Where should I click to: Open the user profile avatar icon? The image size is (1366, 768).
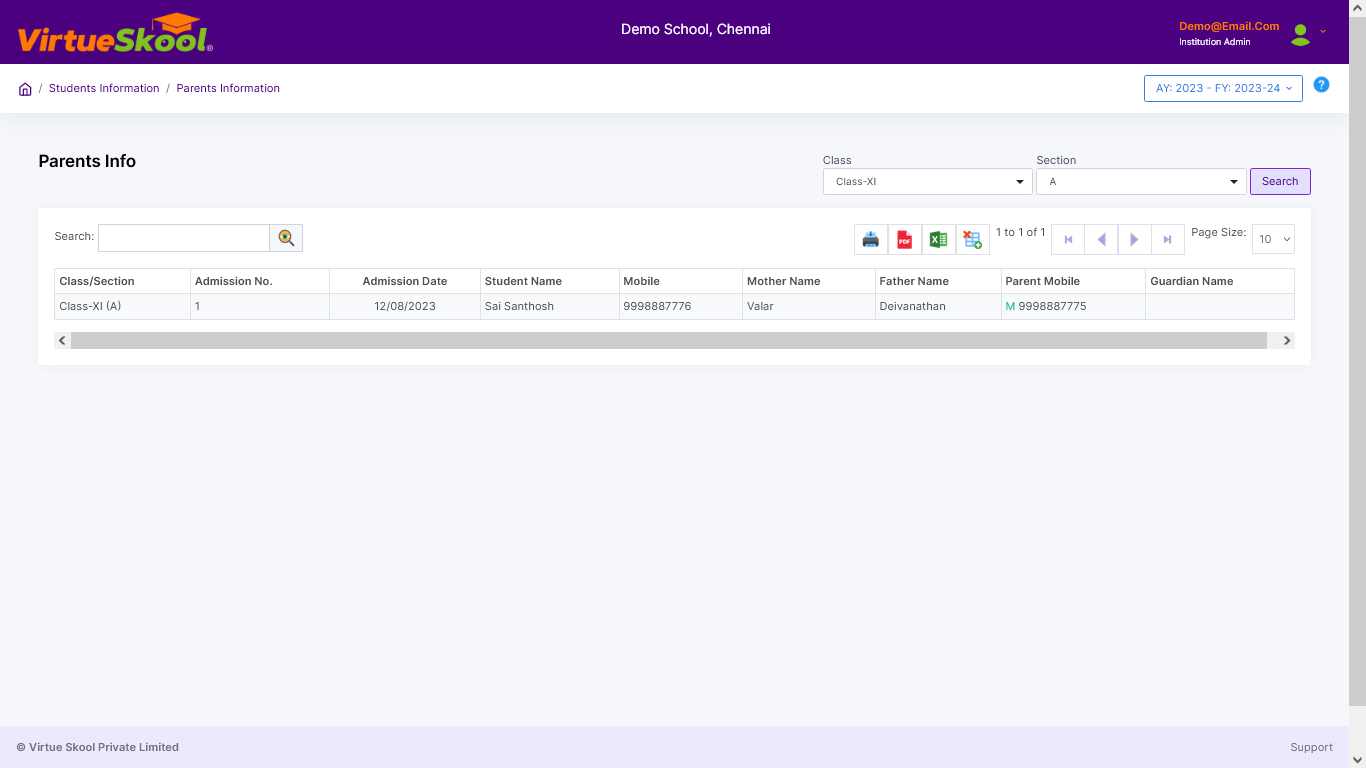tap(1300, 35)
